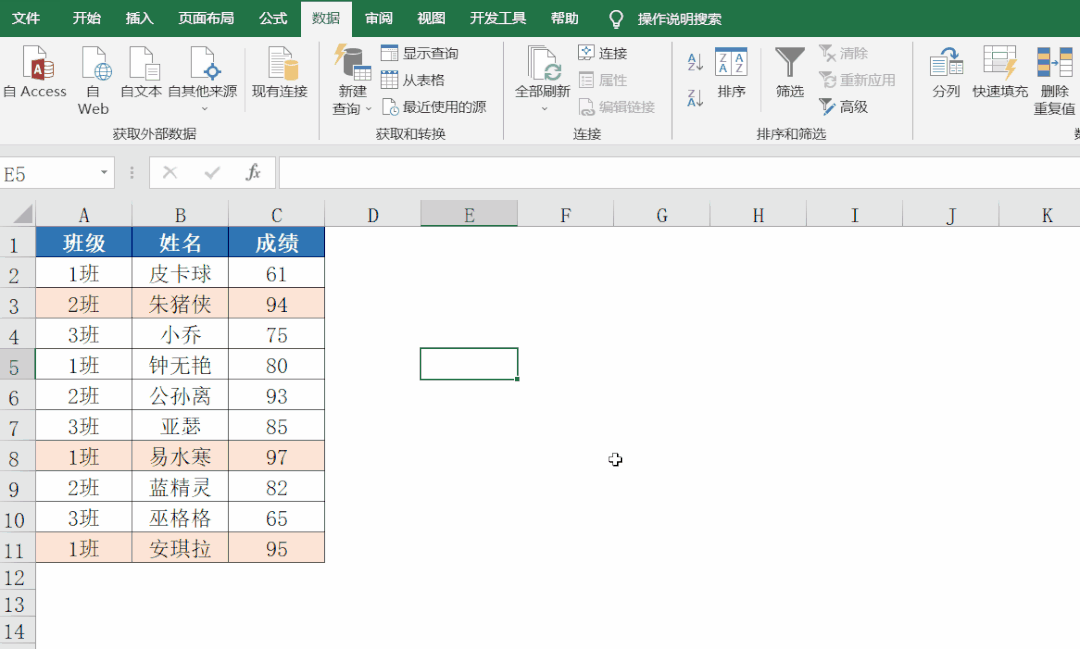Viewport: 1080px width, 649px height.
Task: Sort ascending A to Z
Action: 696,61
